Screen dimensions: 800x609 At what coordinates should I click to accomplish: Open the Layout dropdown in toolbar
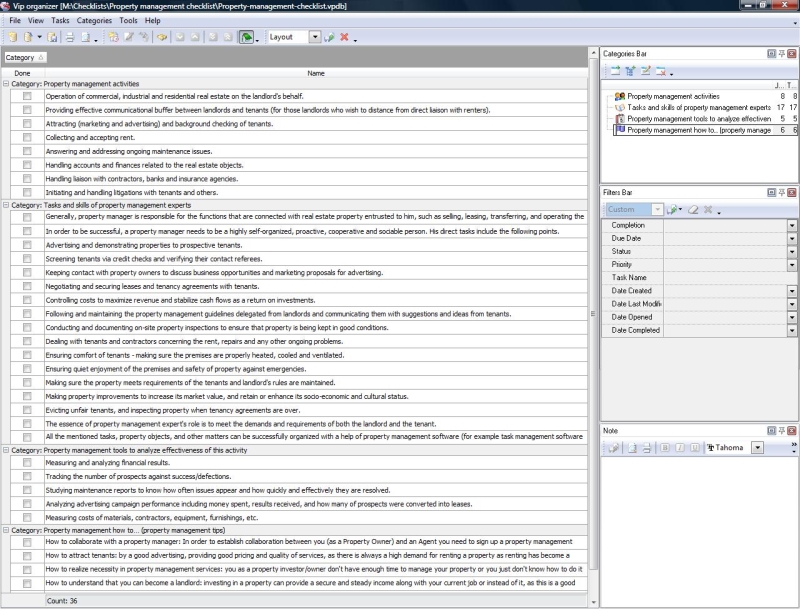(x=315, y=37)
